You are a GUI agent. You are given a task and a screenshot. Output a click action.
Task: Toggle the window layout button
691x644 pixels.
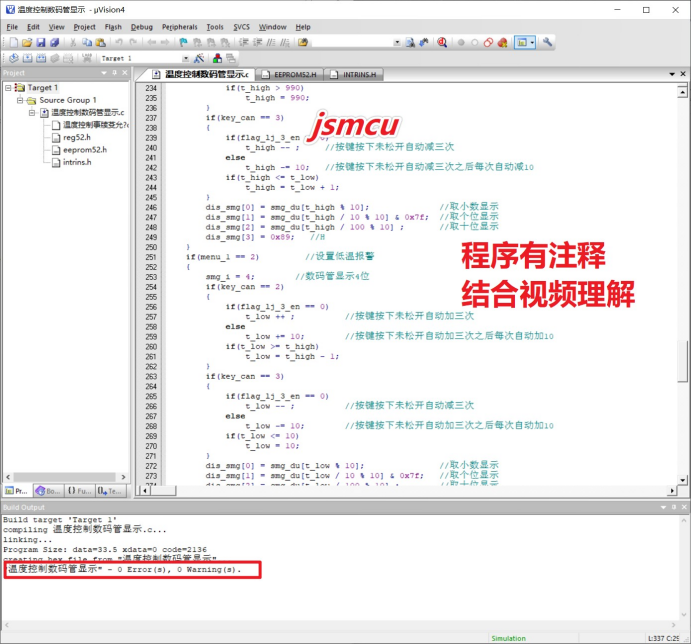tap(522, 42)
